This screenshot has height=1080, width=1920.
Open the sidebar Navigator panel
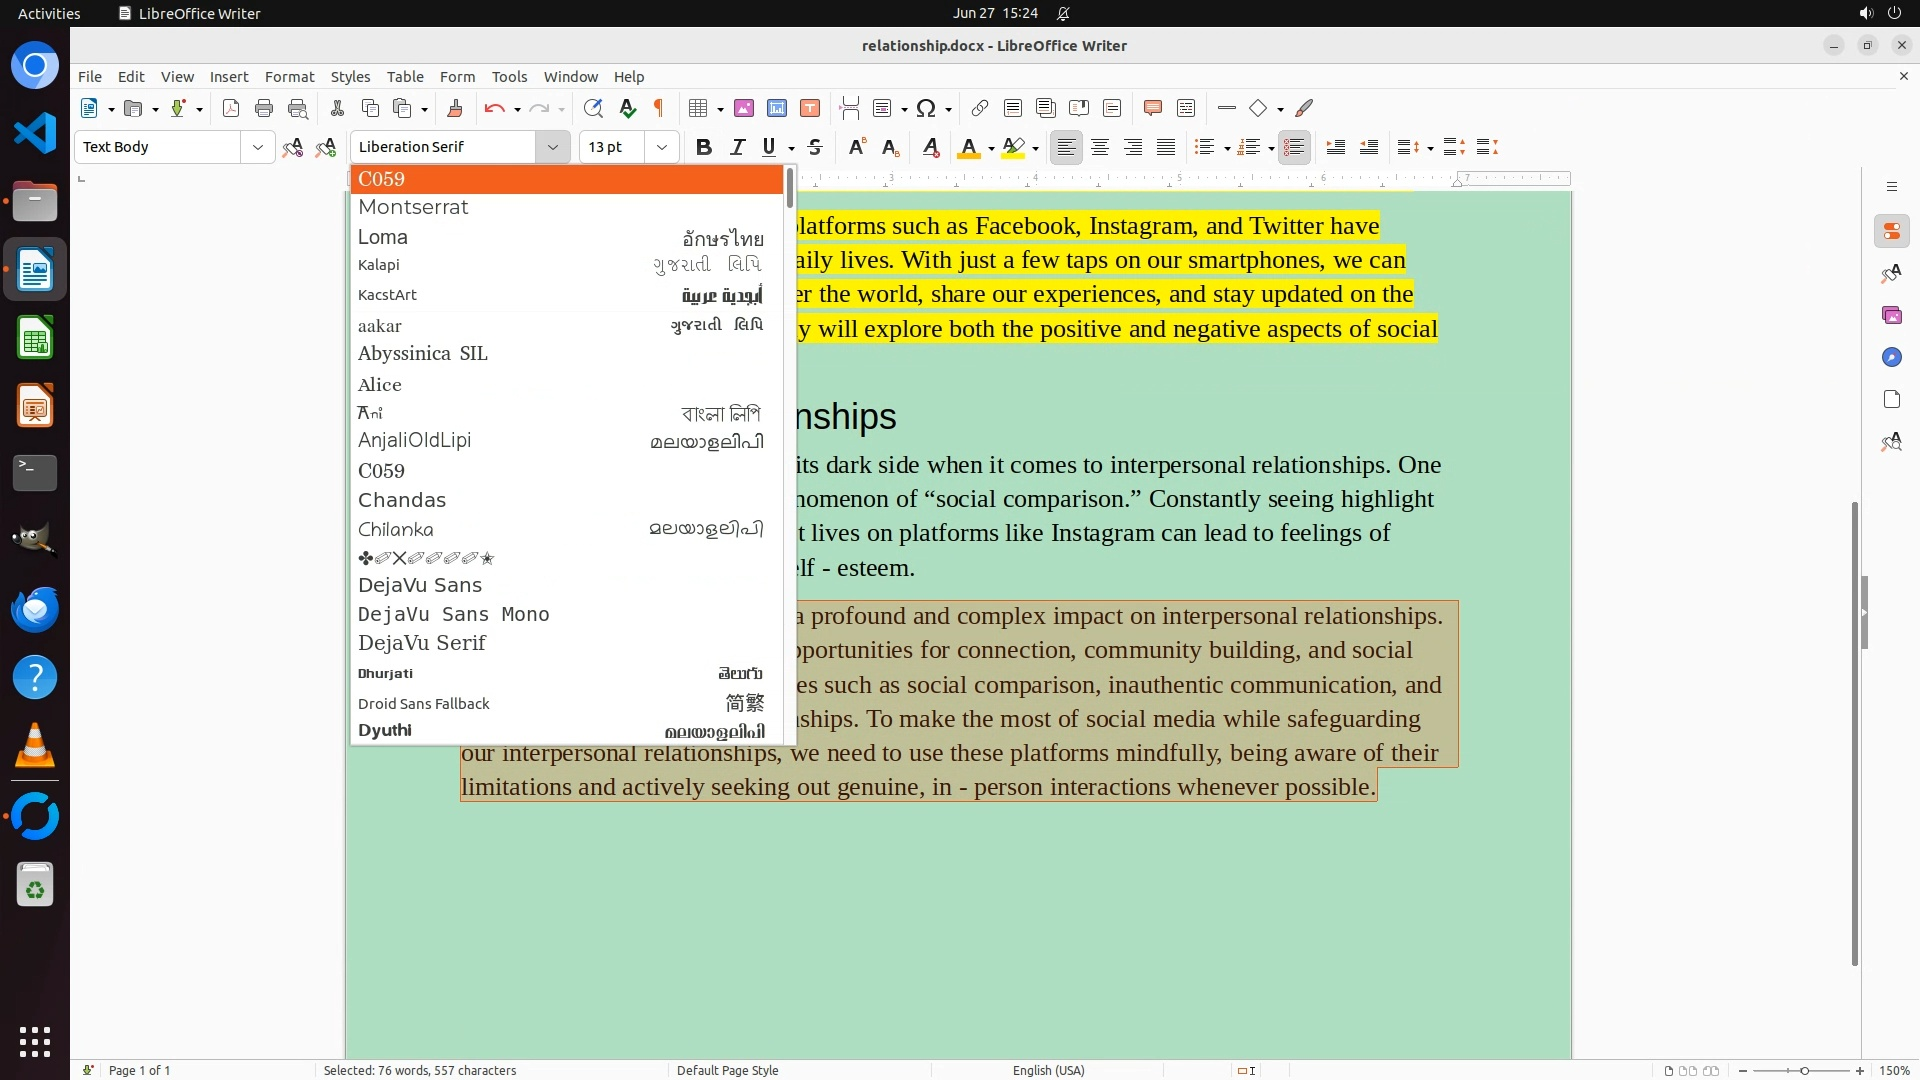pyautogui.click(x=1891, y=357)
